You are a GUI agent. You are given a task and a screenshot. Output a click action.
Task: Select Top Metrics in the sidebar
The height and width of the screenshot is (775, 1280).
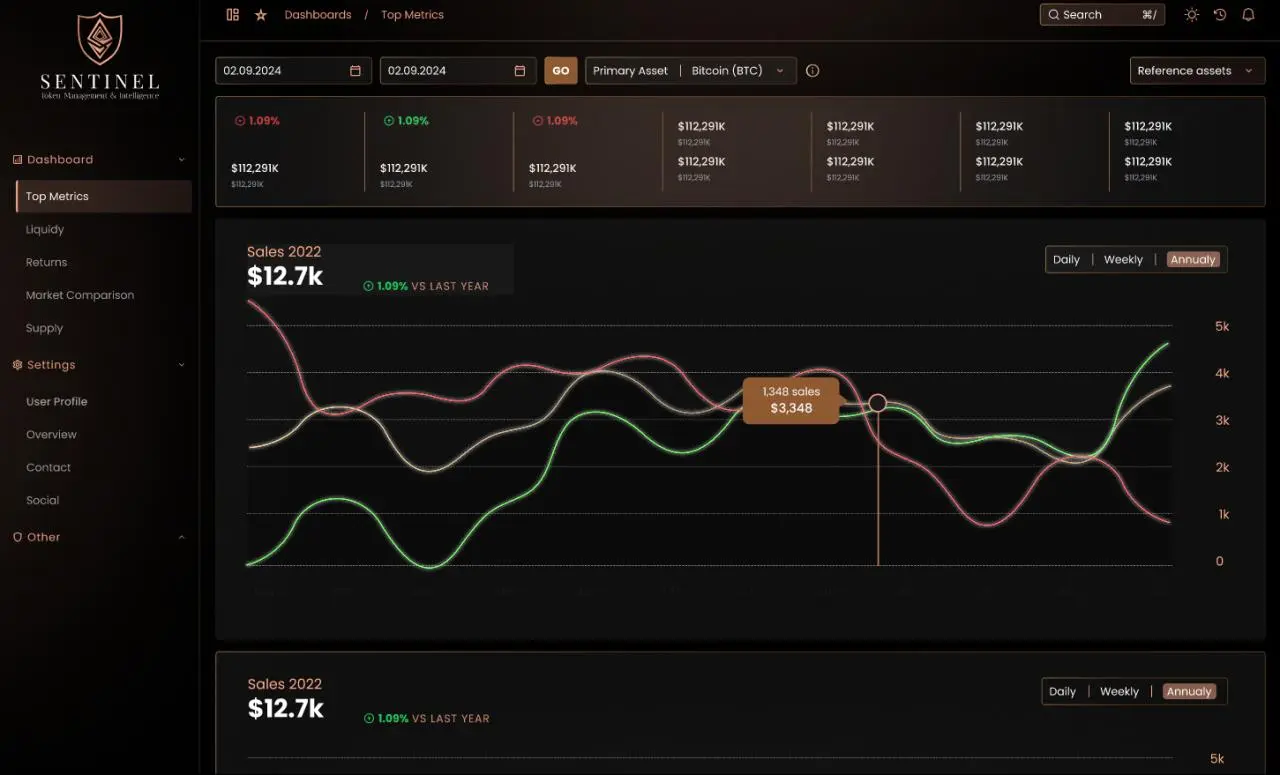coord(103,197)
